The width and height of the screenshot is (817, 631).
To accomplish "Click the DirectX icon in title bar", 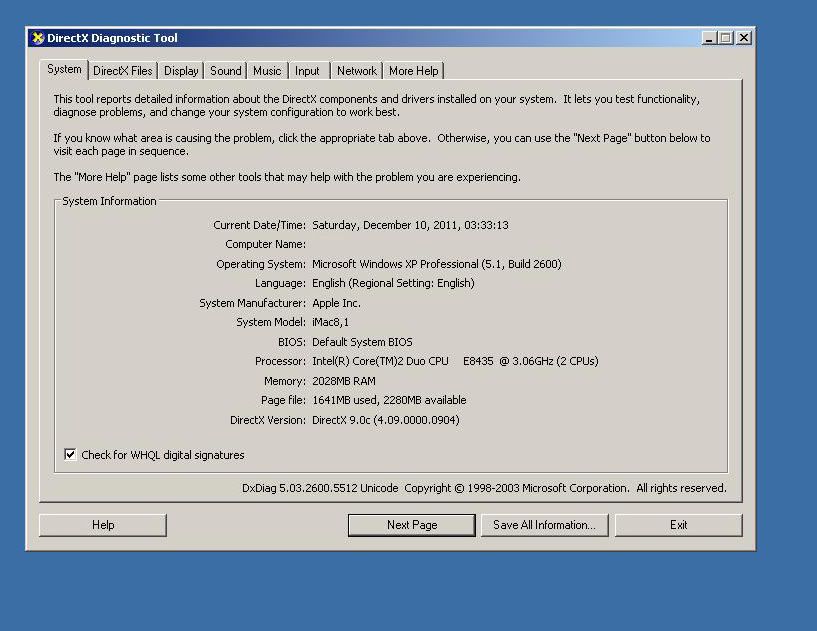I will pos(38,38).
